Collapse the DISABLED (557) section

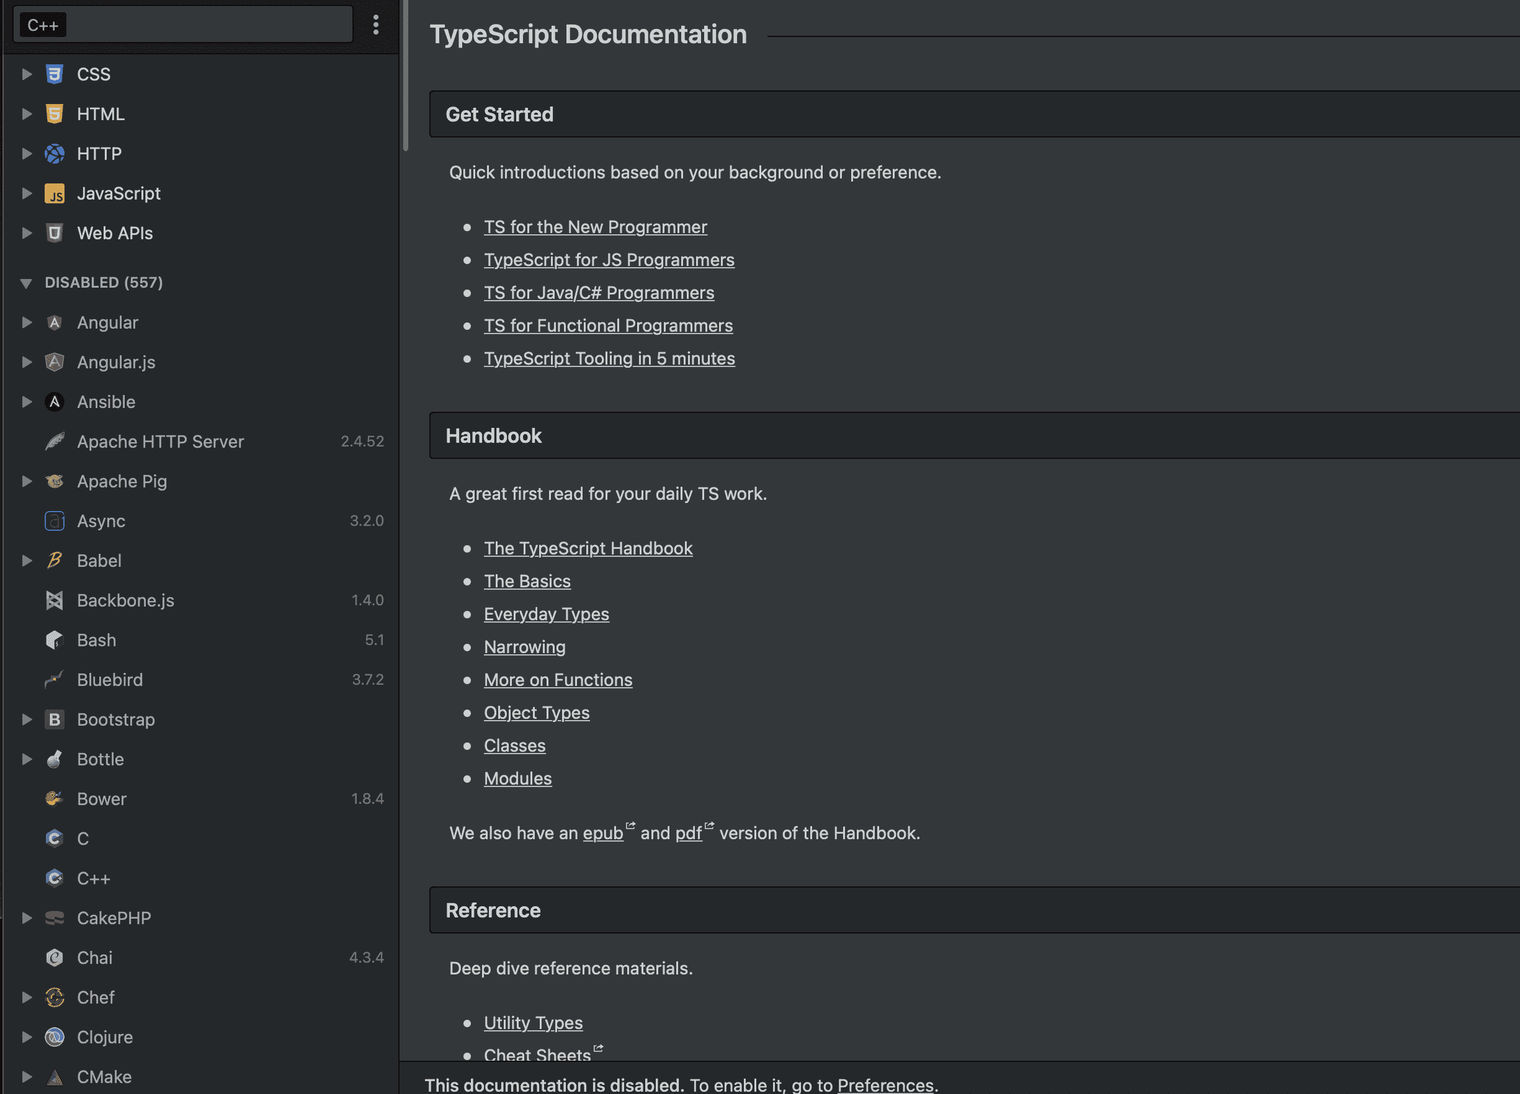(x=27, y=283)
